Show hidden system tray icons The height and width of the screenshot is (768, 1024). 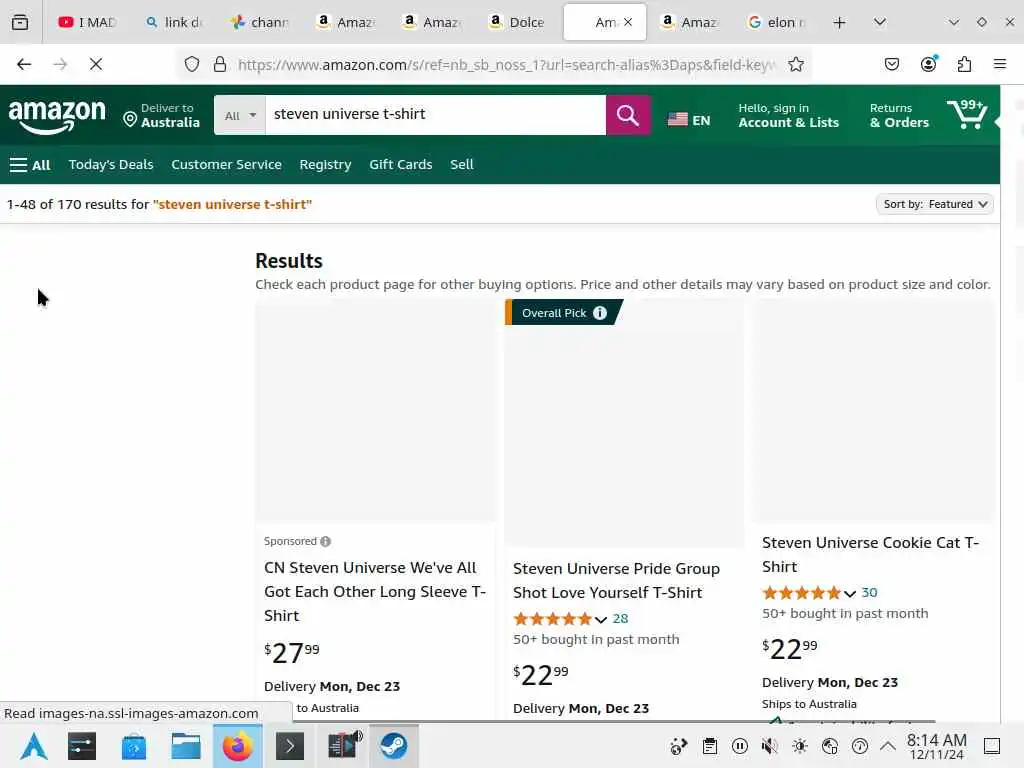coord(888,746)
